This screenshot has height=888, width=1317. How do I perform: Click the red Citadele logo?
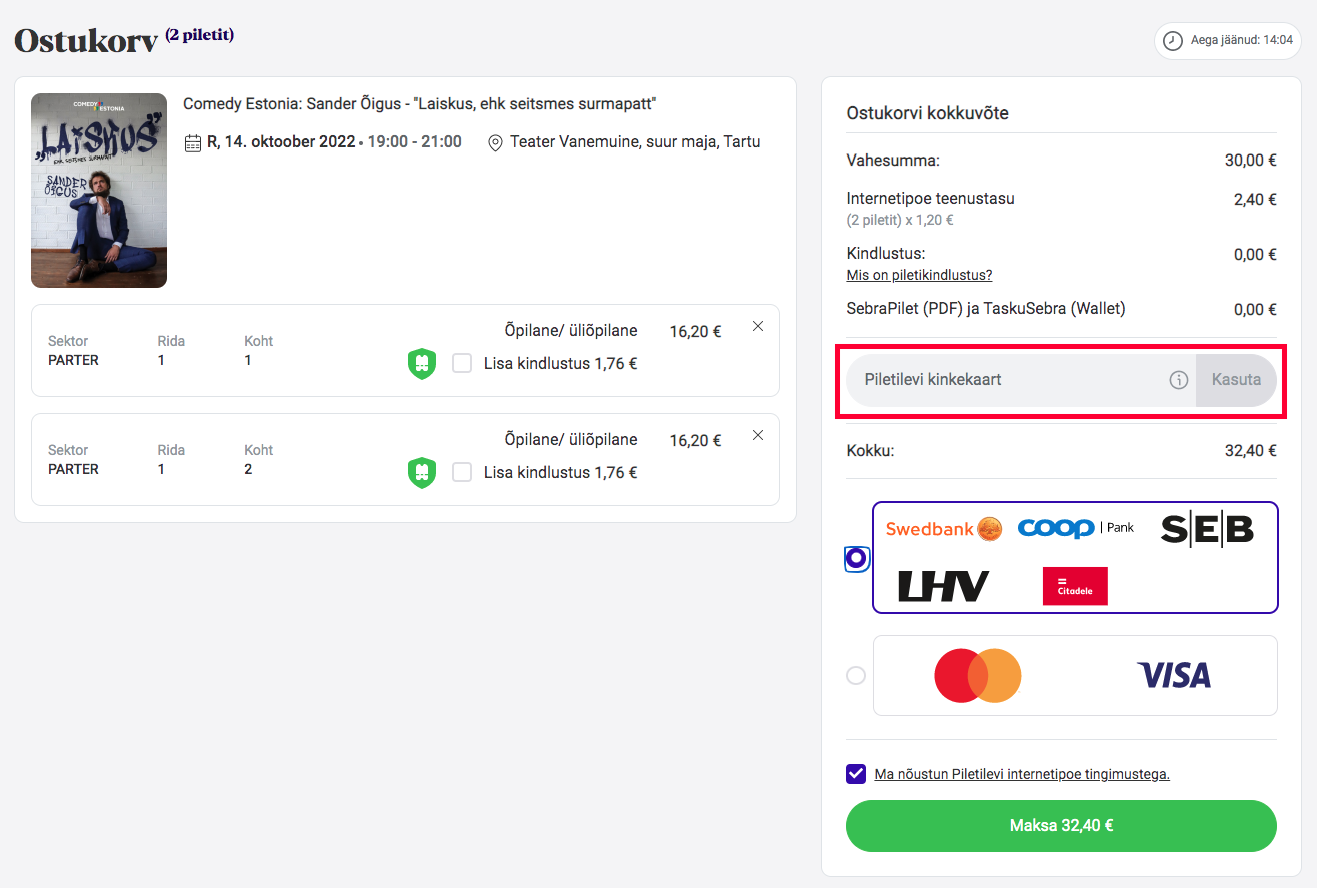click(x=1075, y=586)
